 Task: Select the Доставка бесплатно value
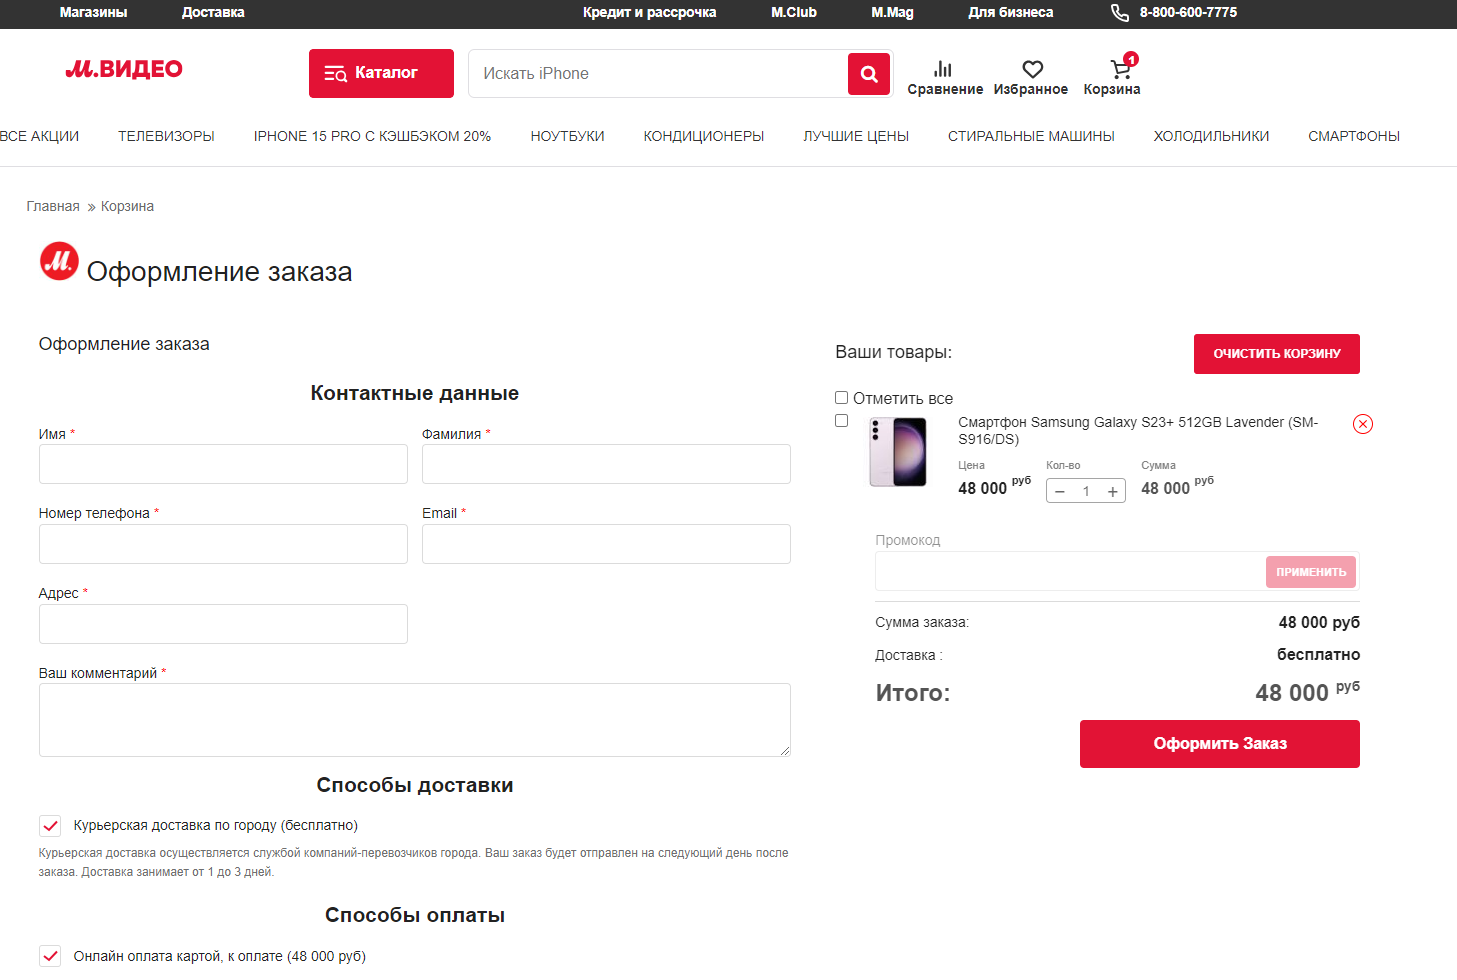[x=1318, y=655]
